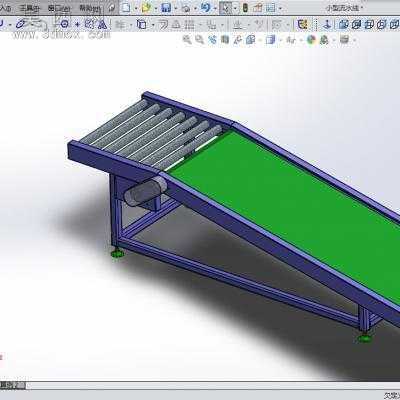The height and width of the screenshot is (400, 400).
Task: Click the Print icon
Action: coord(186,8)
